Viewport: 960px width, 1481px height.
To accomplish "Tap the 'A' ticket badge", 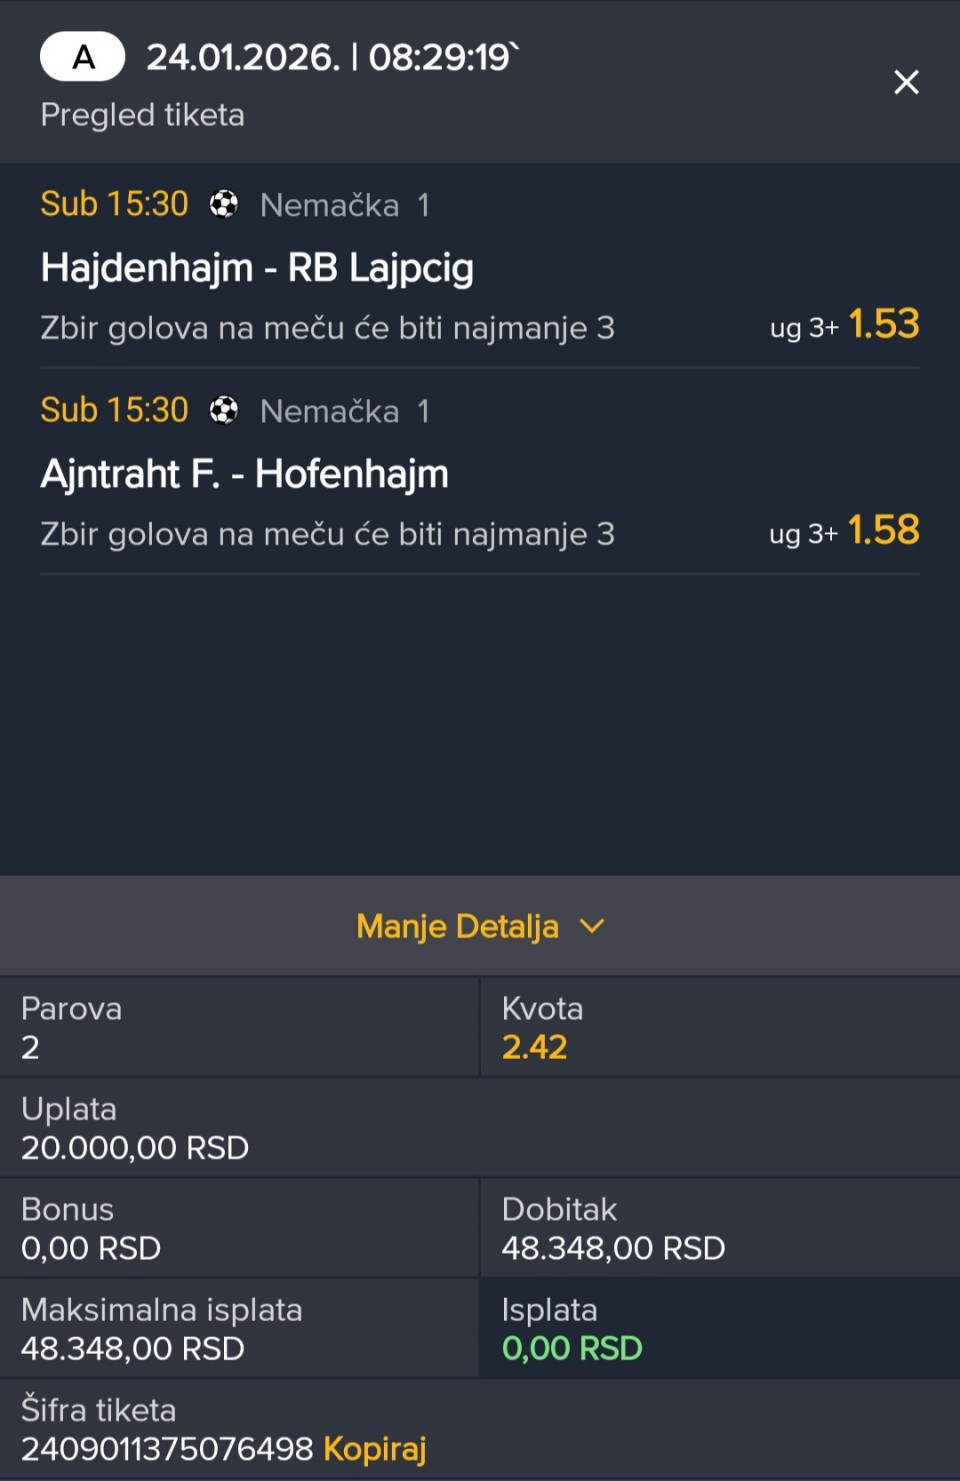I will (x=83, y=57).
